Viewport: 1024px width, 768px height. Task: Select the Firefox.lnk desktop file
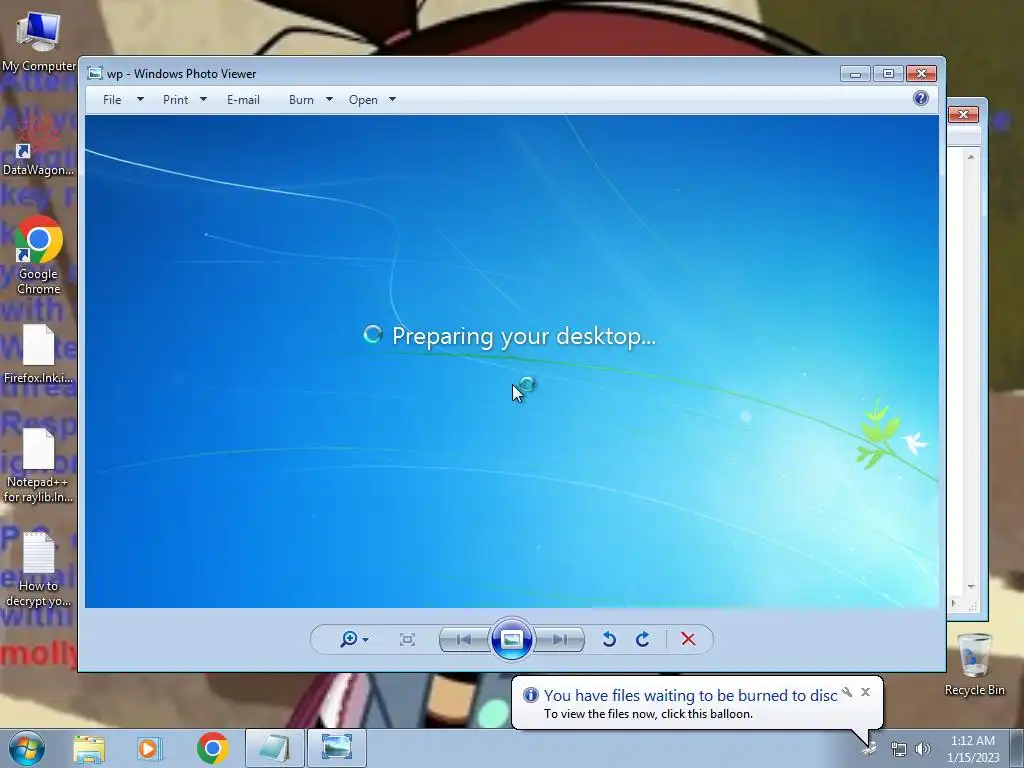click(39, 353)
